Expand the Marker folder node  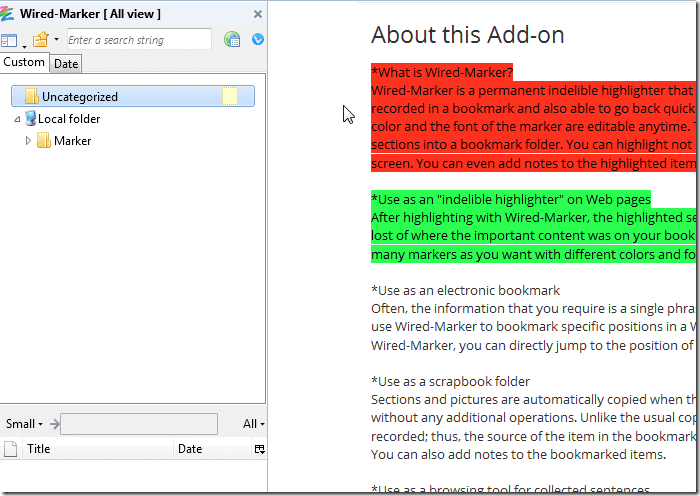tap(28, 141)
